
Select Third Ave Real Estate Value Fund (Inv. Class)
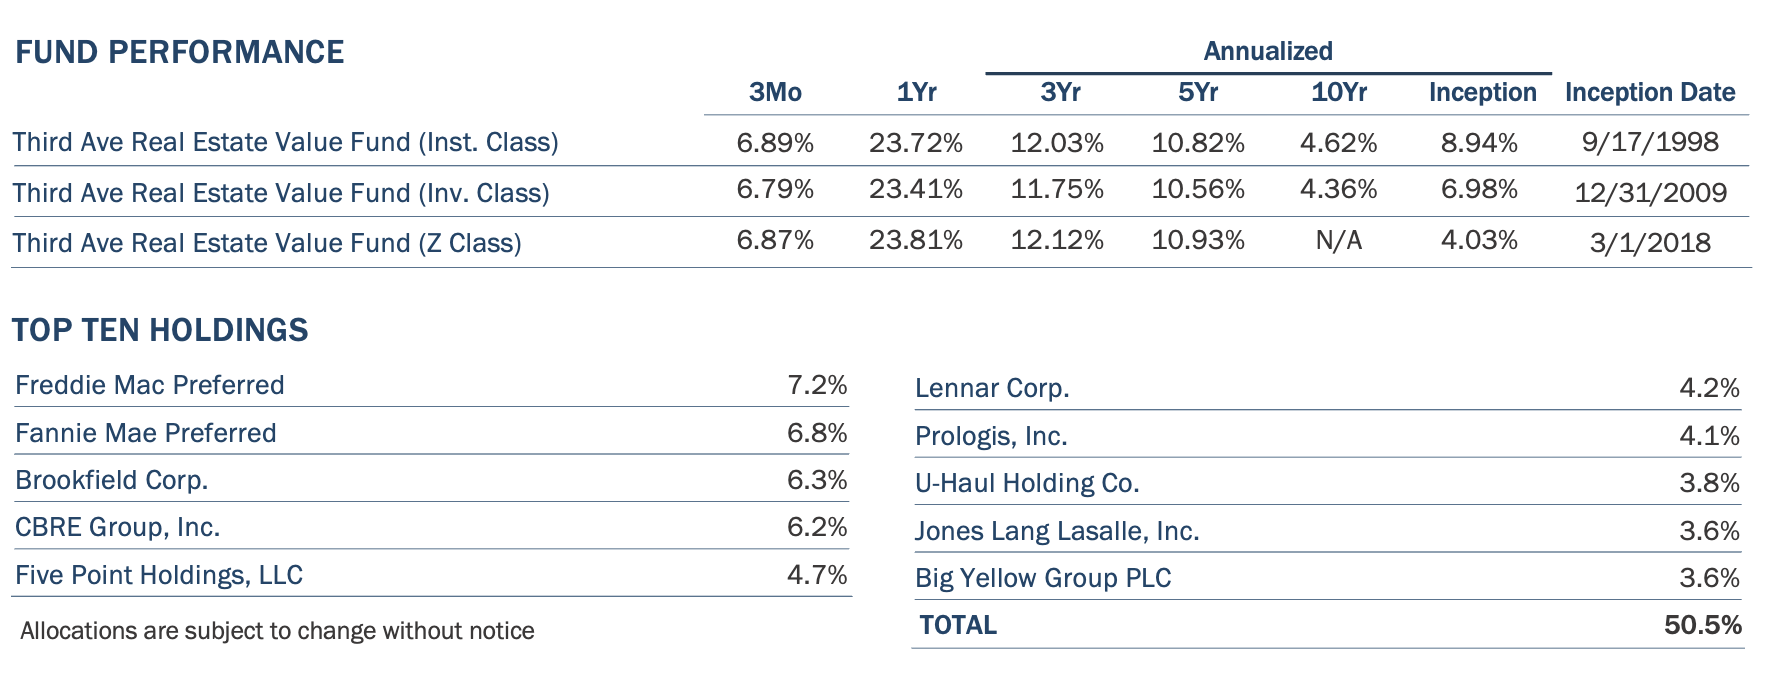pyautogui.click(x=281, y=192)
